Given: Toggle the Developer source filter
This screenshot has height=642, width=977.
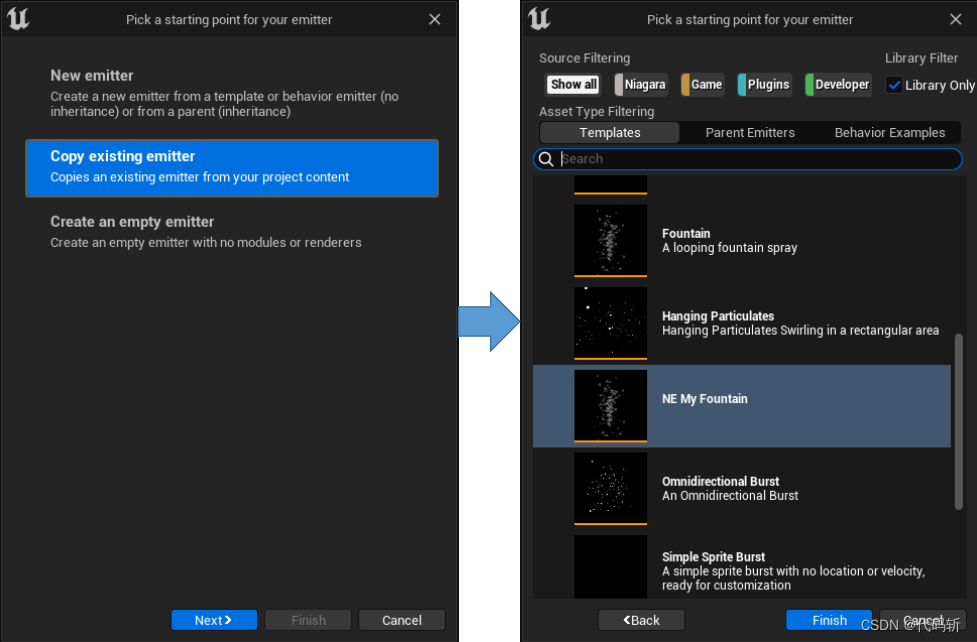Looking at the screenshot, I should tap(838, 84).
